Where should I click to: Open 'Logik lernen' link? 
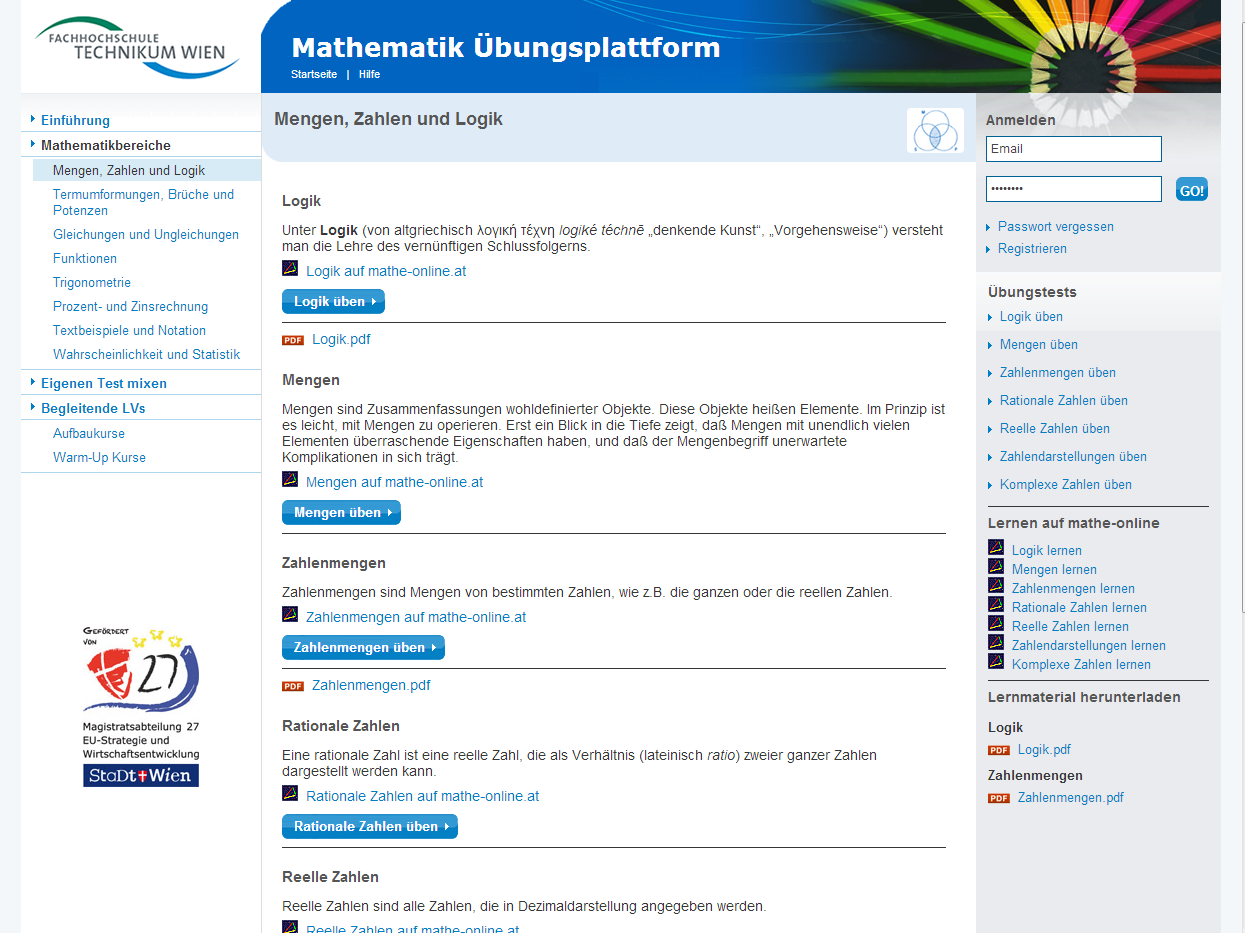(1047, 551)
